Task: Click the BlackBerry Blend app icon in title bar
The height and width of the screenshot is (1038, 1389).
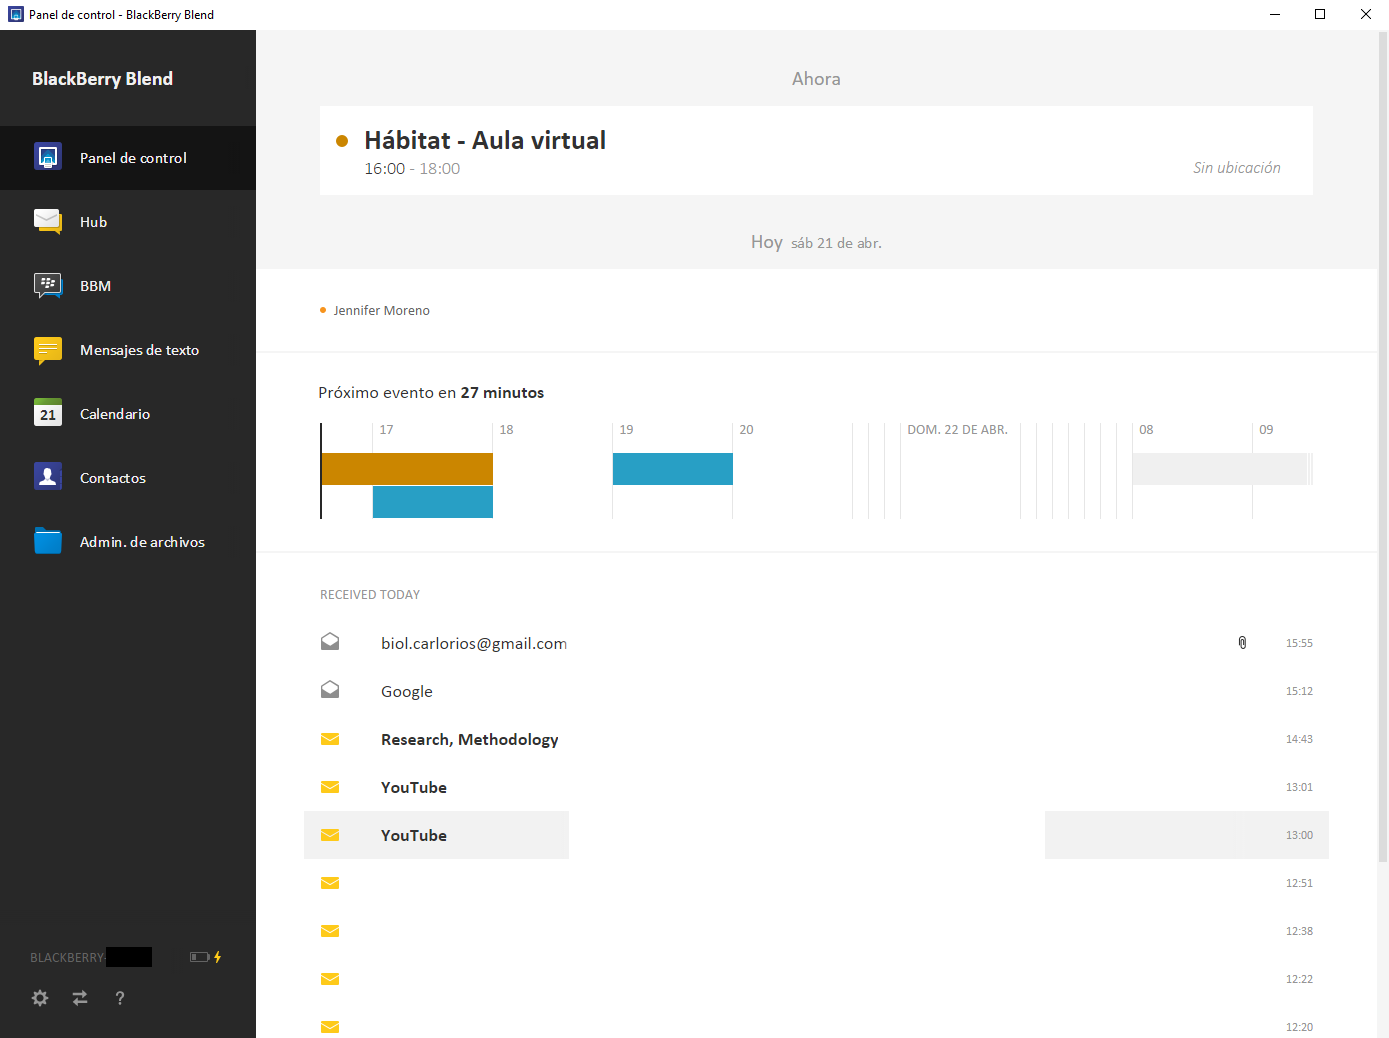Action: tap(15, 14)
